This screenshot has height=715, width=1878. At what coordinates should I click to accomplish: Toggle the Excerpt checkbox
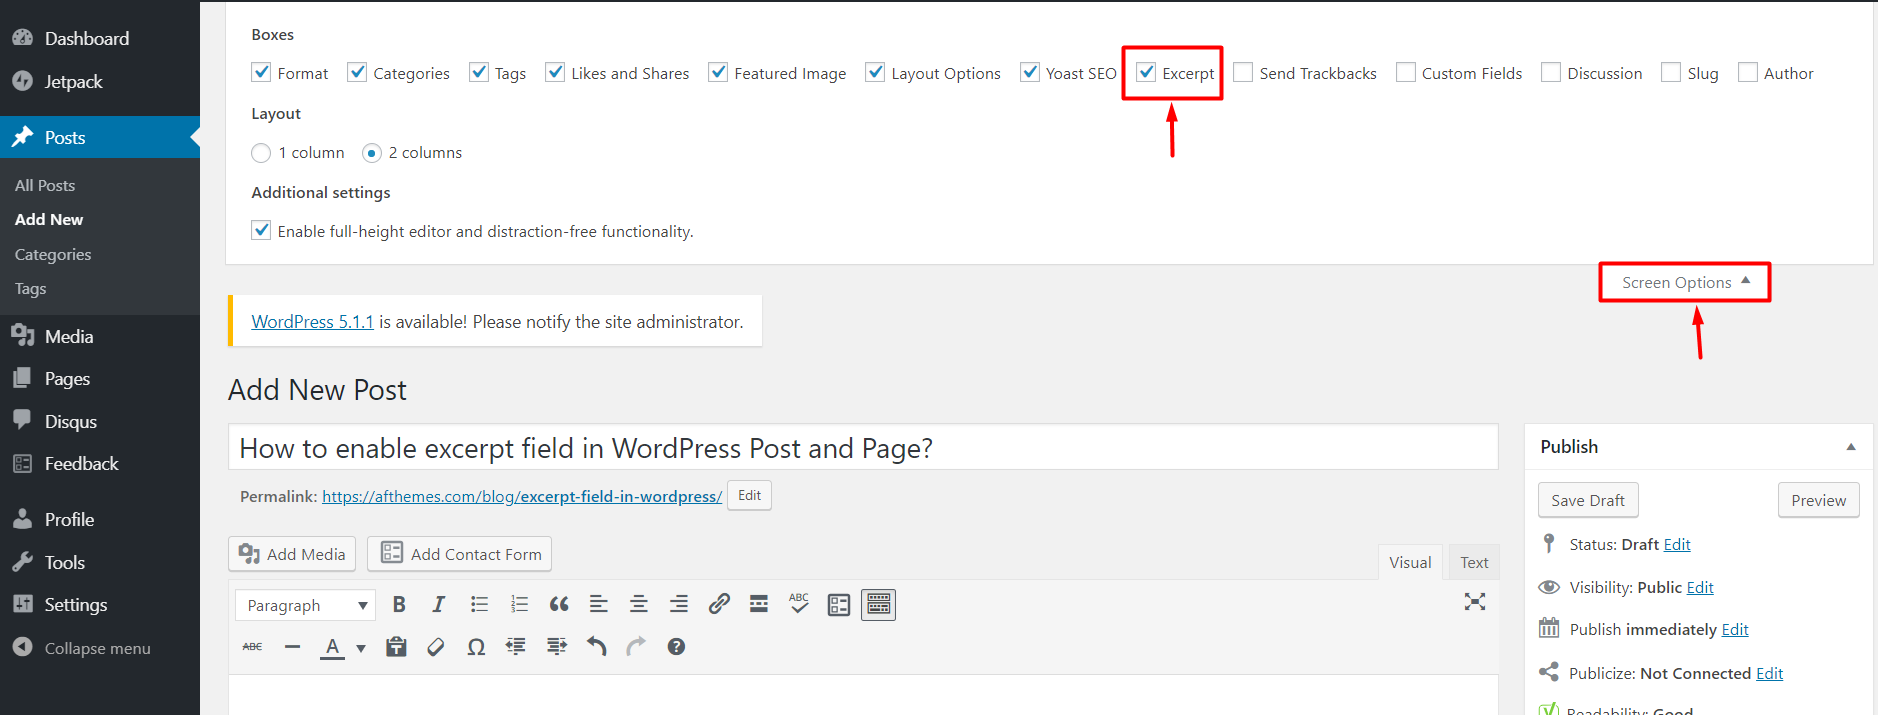tap(1146, 72)
